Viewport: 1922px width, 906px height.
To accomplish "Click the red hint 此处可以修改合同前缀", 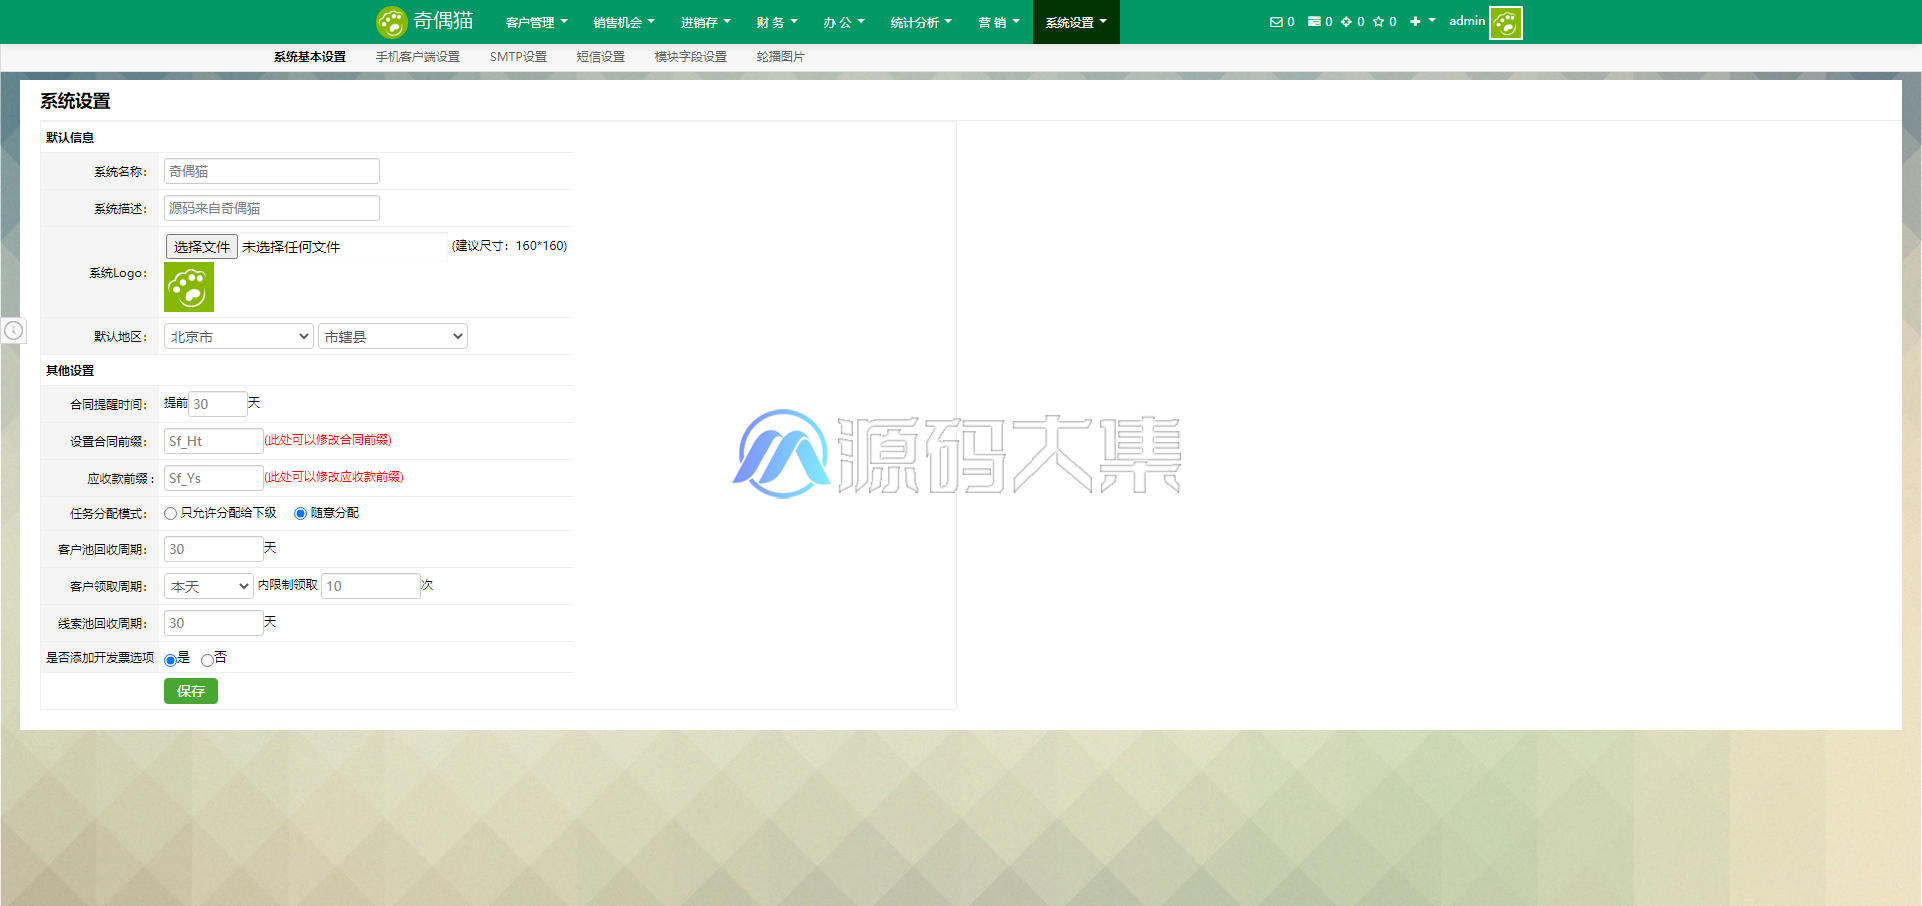I will click(328, 440).
